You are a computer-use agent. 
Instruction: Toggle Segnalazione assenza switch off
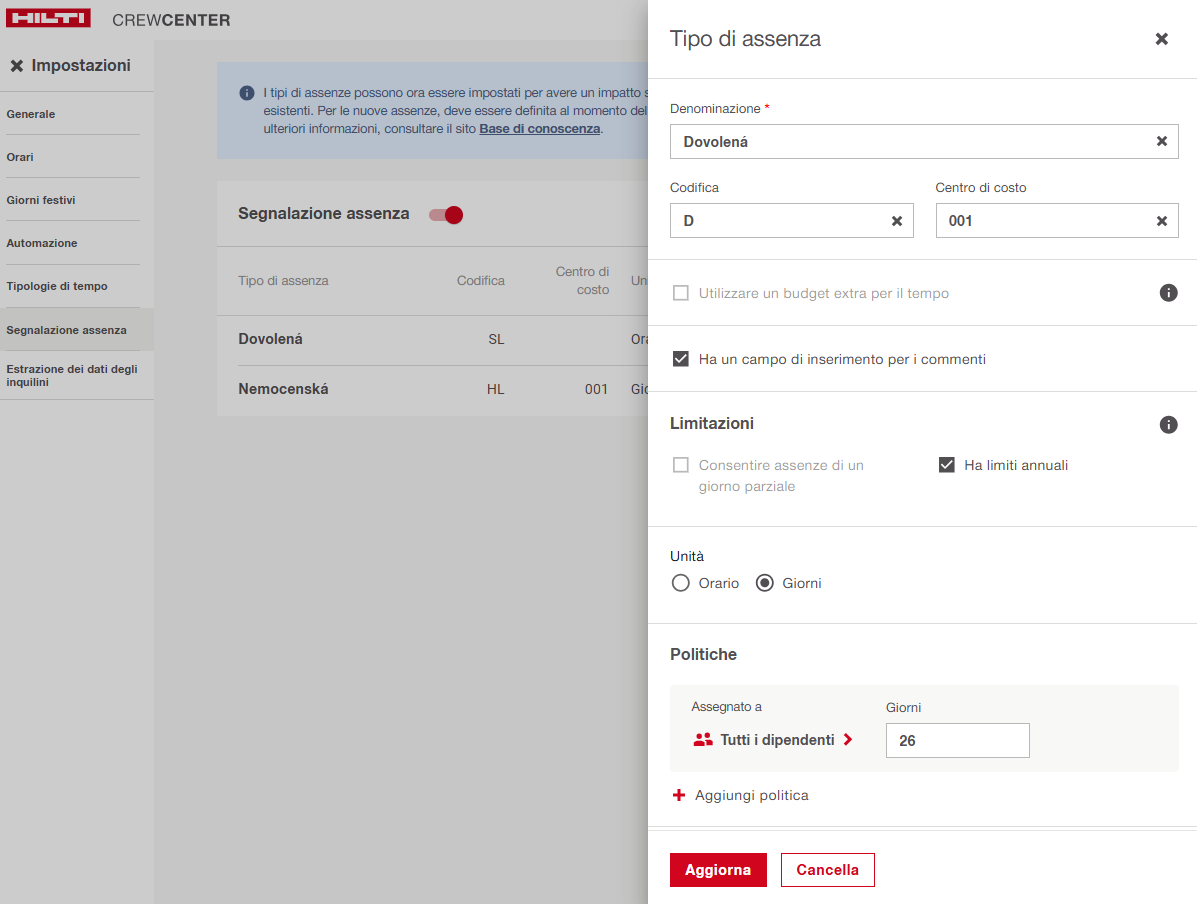pyautogui.click(x=446, y=215)
